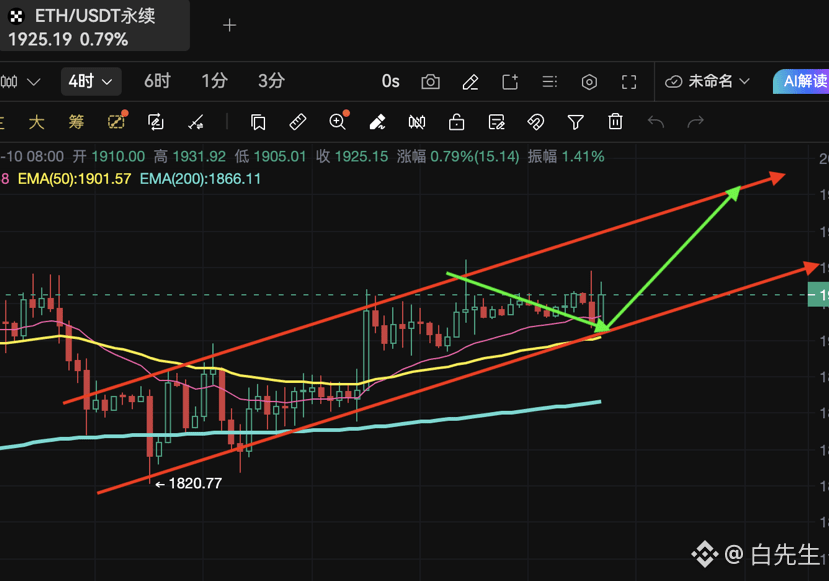Toggle the drawing lock icon
829x581 pixels.
pos(456,122)
